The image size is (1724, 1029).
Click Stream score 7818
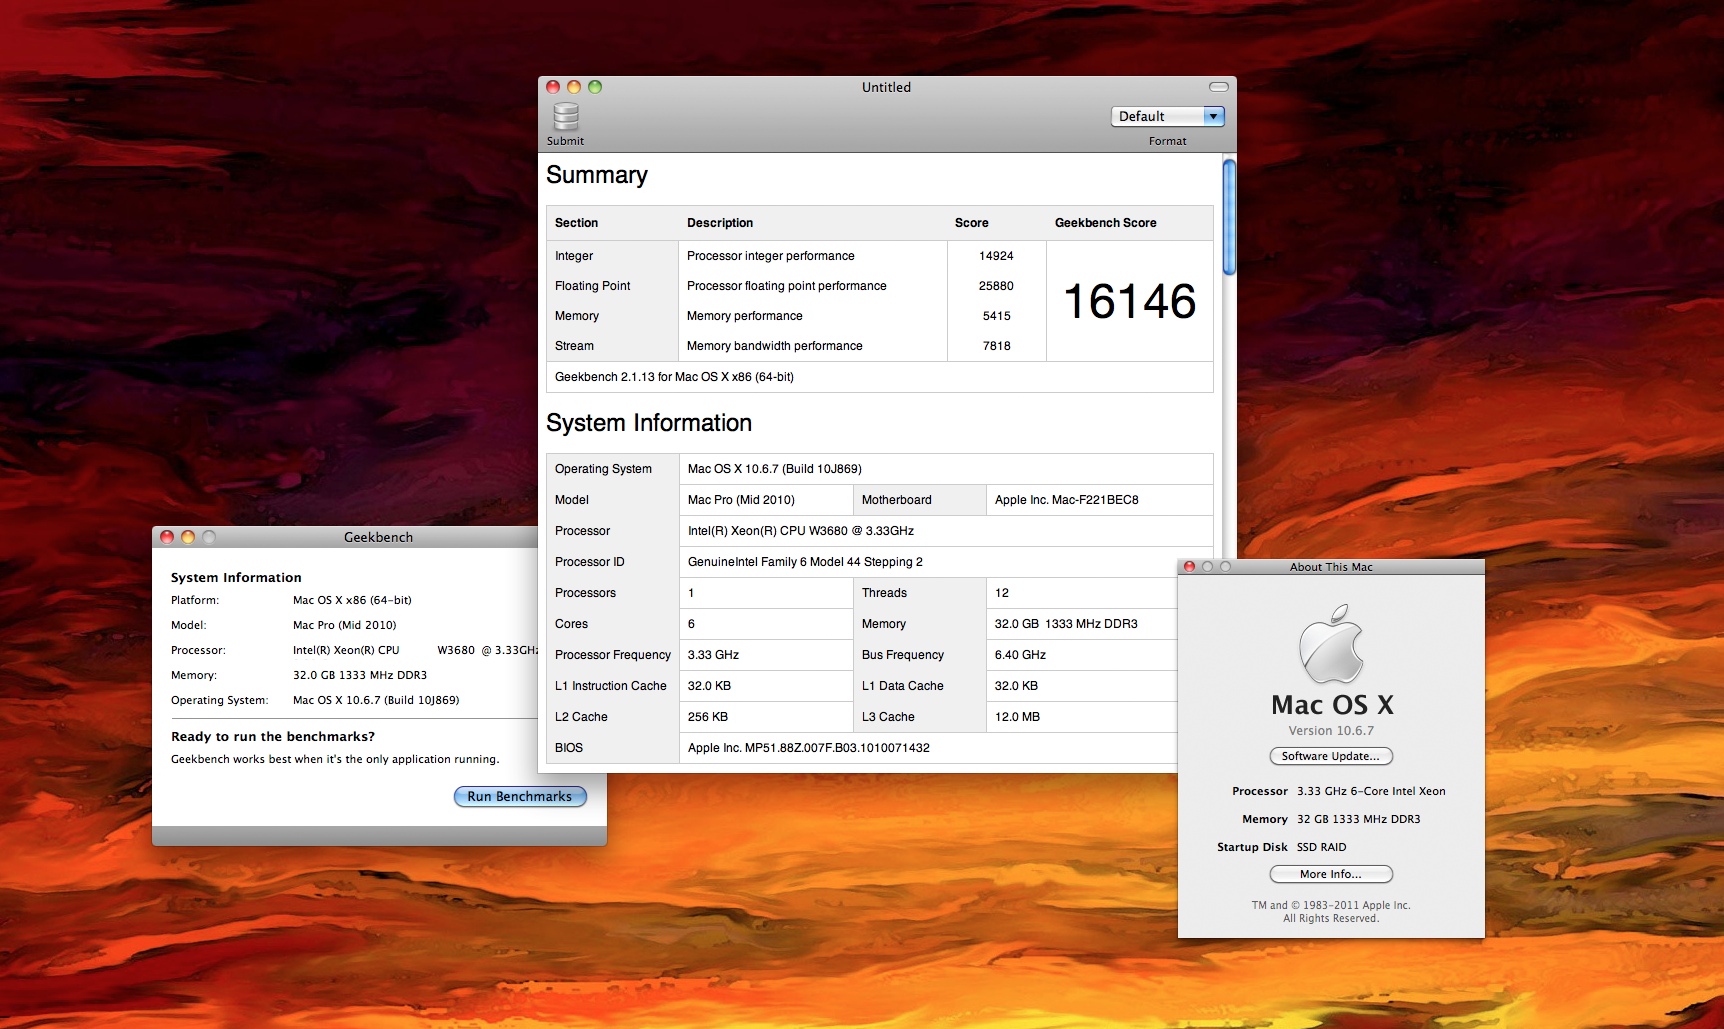pyautogui.click(x=997, y=346)
